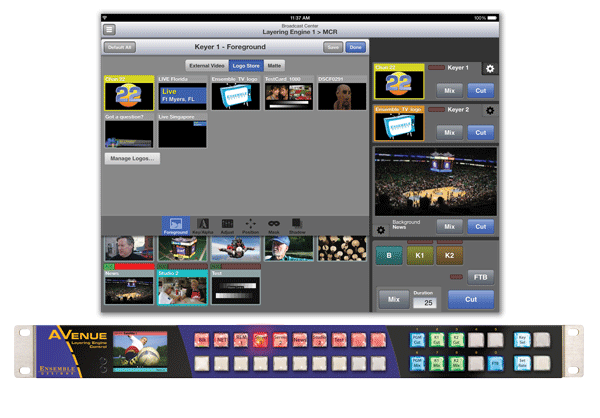Open the Shadow tool icon
Viewport: 600px width, 418px height.
point(297,225)
